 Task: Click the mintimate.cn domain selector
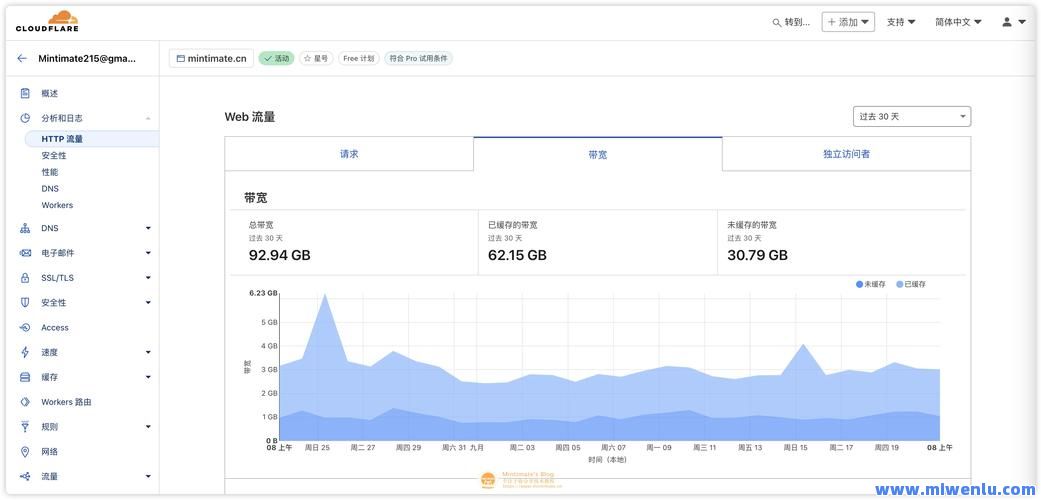click(211, 58)
